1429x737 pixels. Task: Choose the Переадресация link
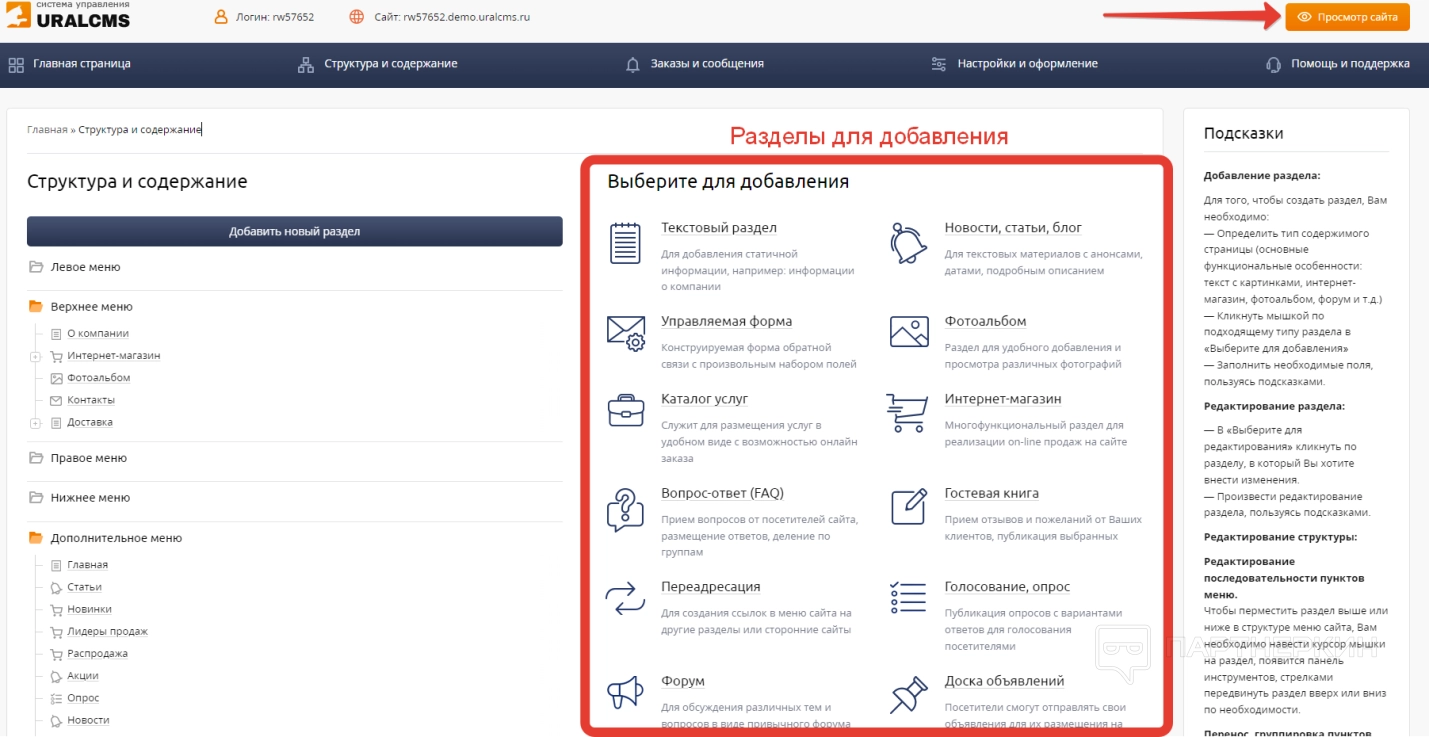[711, 587]
